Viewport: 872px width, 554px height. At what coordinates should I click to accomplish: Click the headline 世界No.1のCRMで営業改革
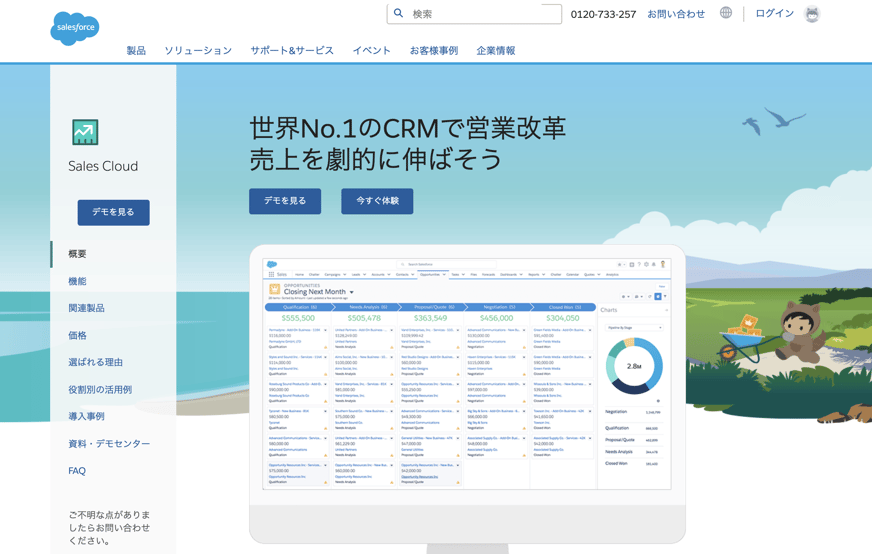pyautogui.click(x=407, y=128)
